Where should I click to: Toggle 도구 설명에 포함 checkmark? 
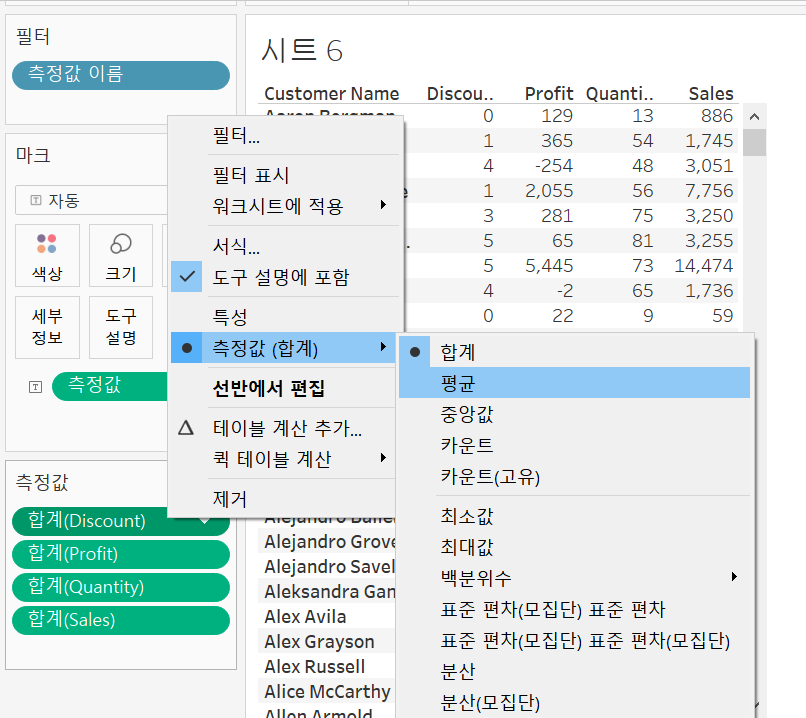(187, 277)
